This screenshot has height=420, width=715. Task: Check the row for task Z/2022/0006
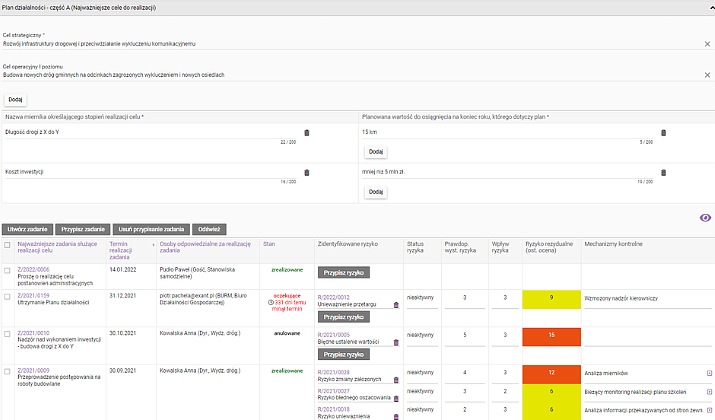point(9,270)
